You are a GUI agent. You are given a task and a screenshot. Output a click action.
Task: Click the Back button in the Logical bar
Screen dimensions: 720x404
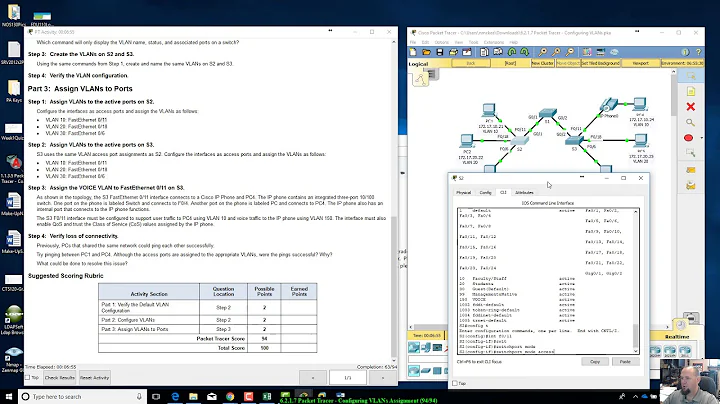click(471, 63)
